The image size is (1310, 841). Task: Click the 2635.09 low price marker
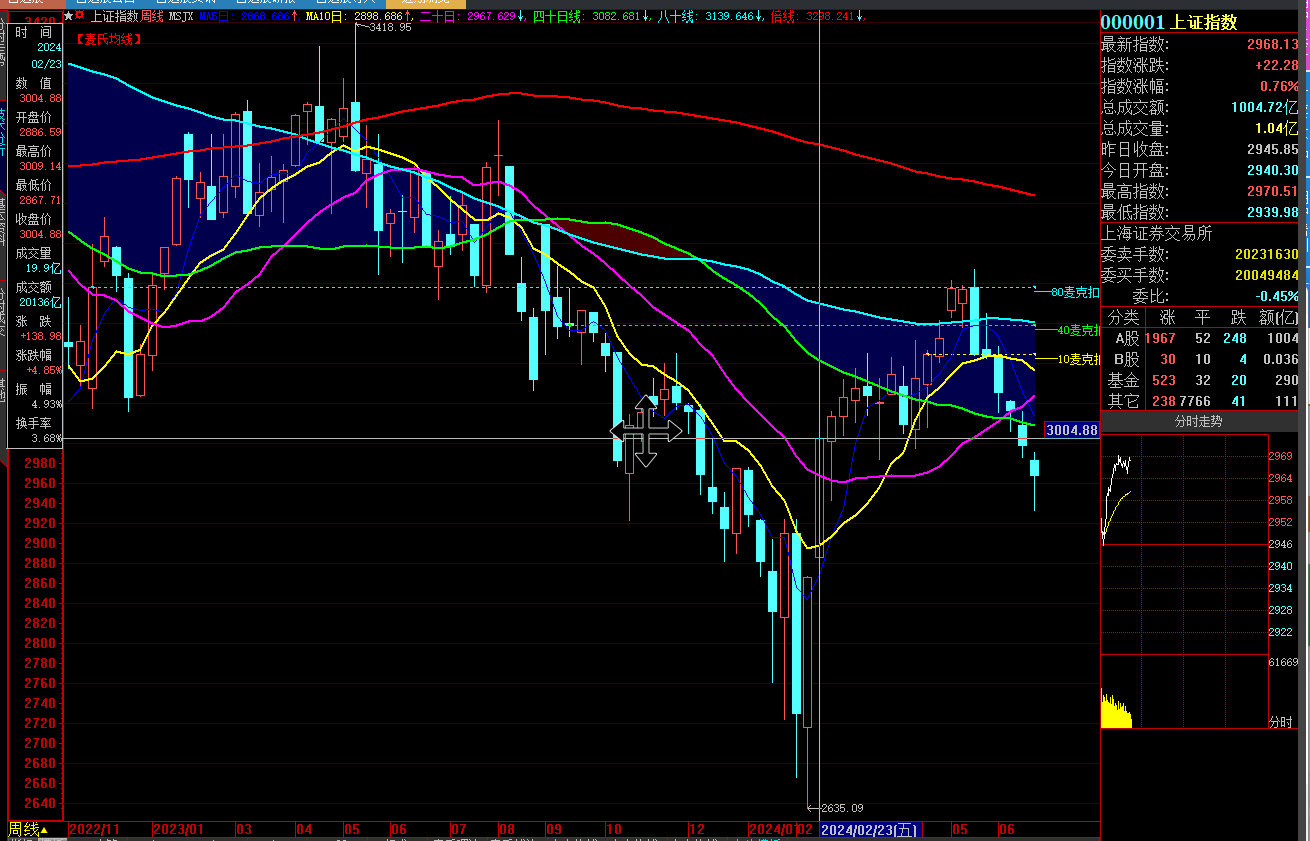841,808
